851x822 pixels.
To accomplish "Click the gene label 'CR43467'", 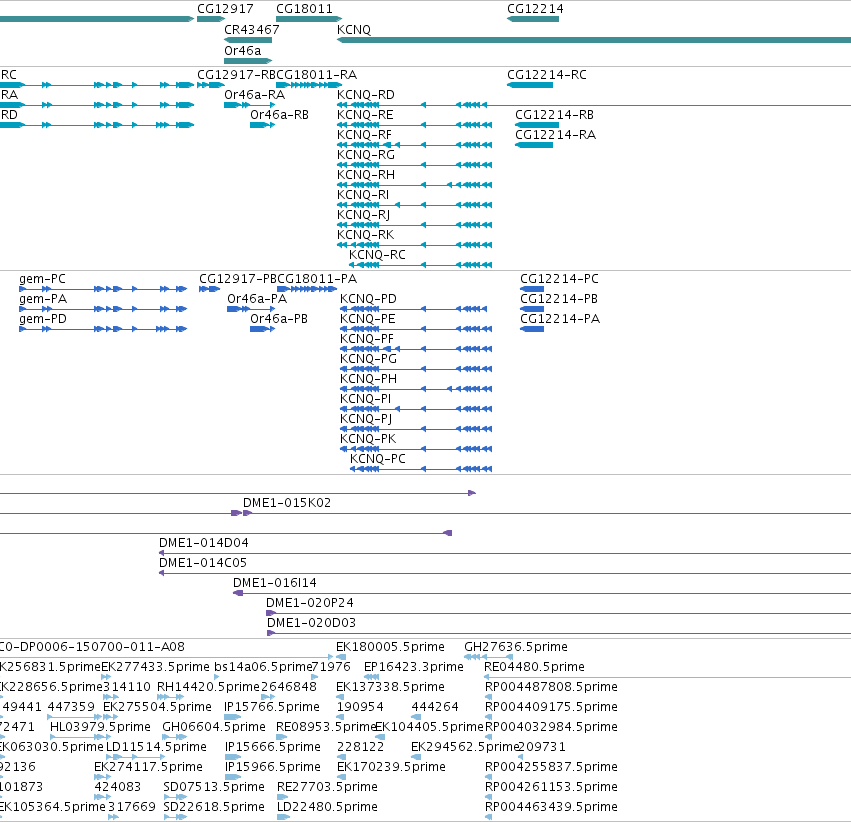I will tap(252, 30).
